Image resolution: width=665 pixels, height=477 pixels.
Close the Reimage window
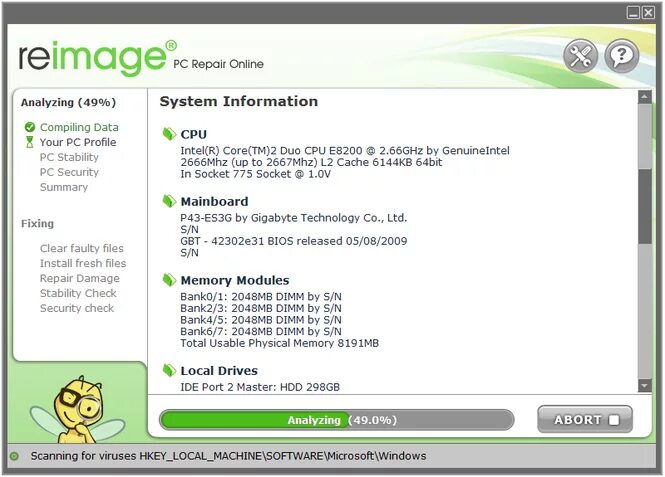click(648, 13)
